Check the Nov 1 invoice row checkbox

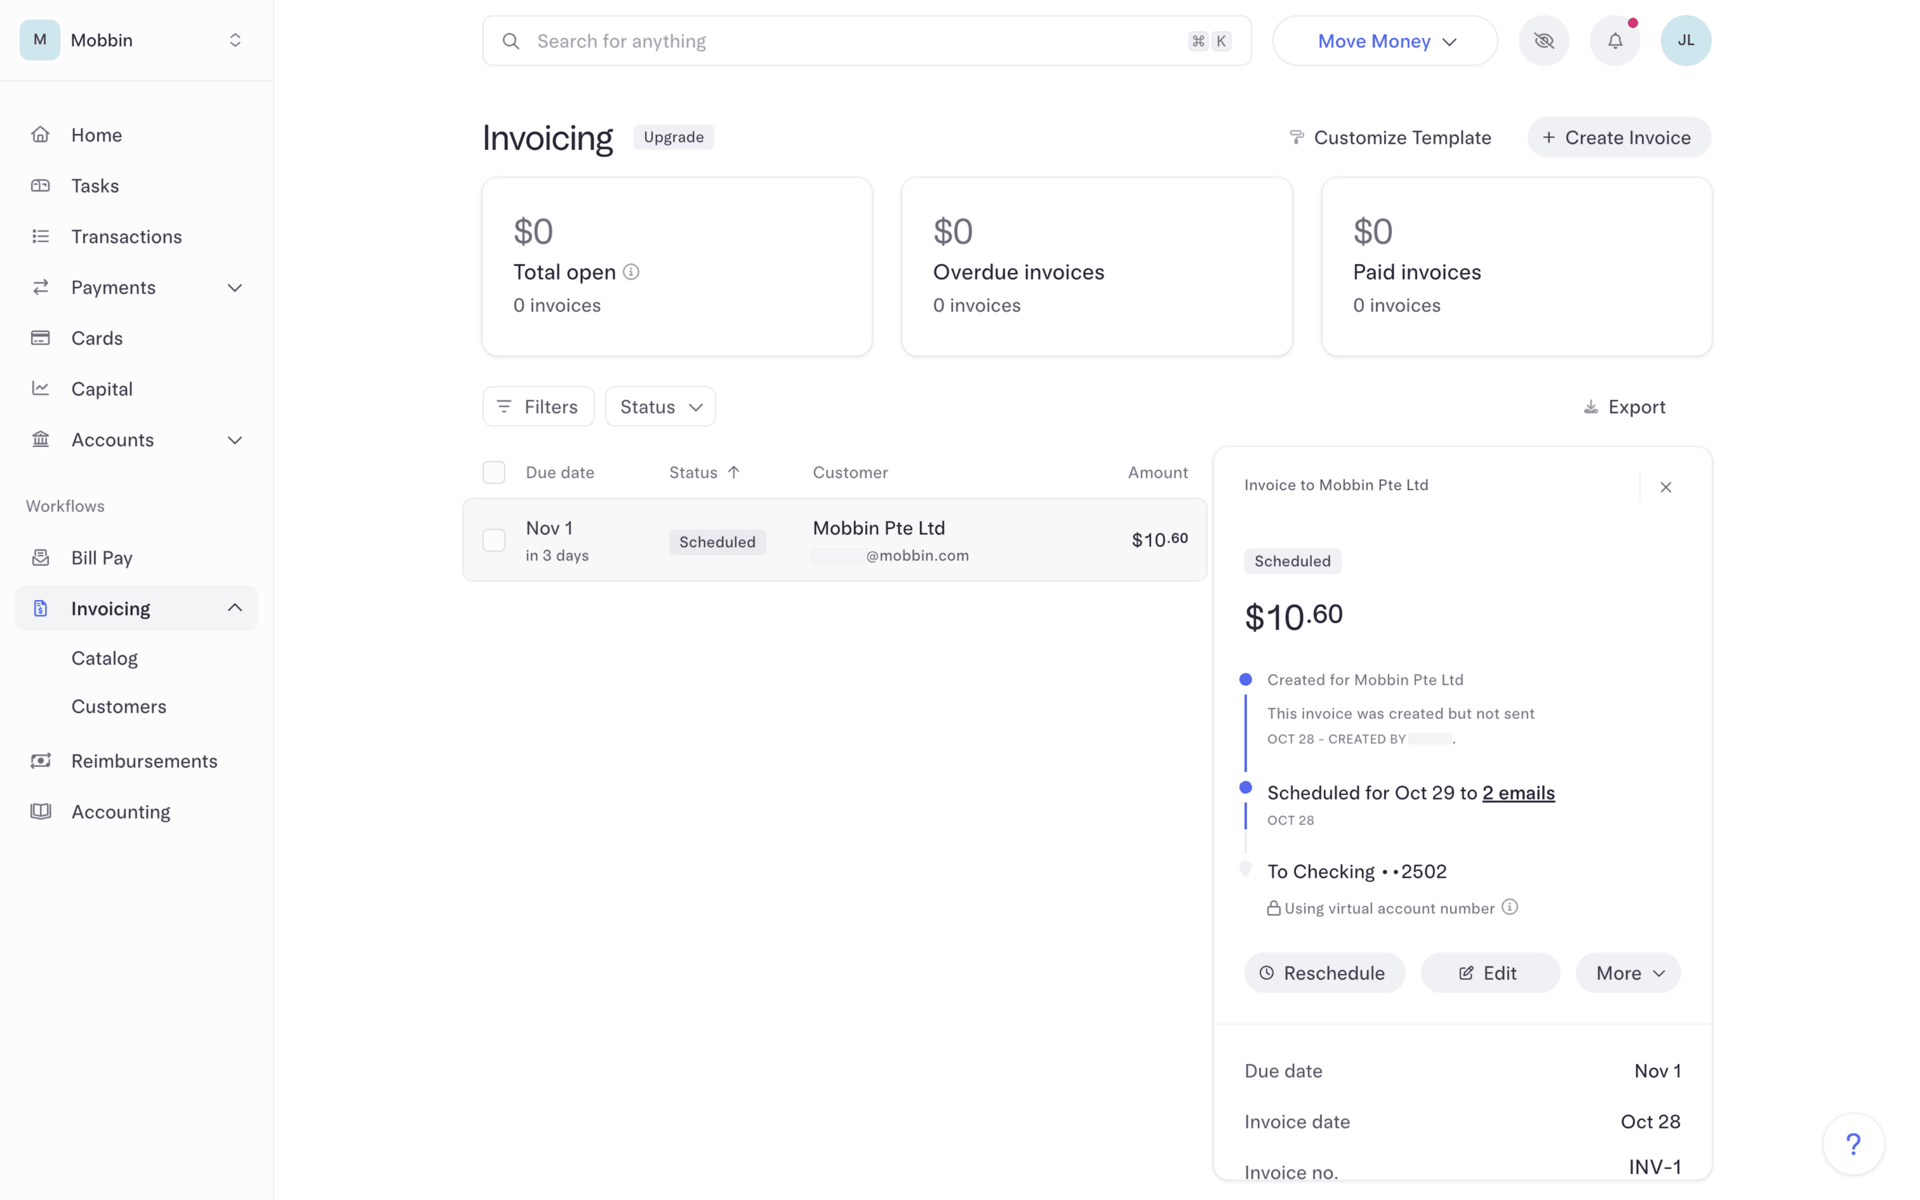[494, 540]
